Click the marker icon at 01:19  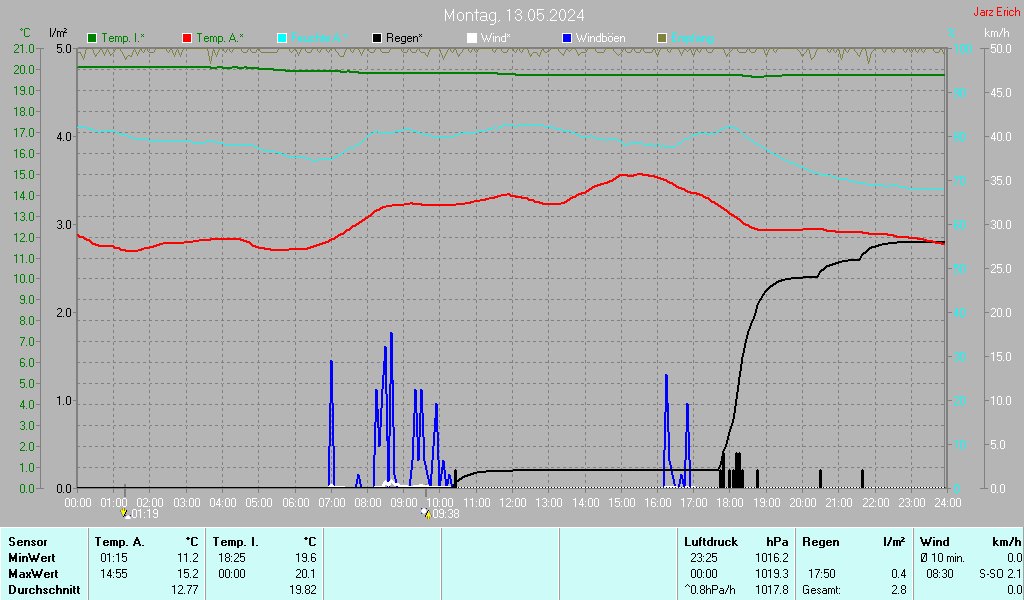[126, 513]
